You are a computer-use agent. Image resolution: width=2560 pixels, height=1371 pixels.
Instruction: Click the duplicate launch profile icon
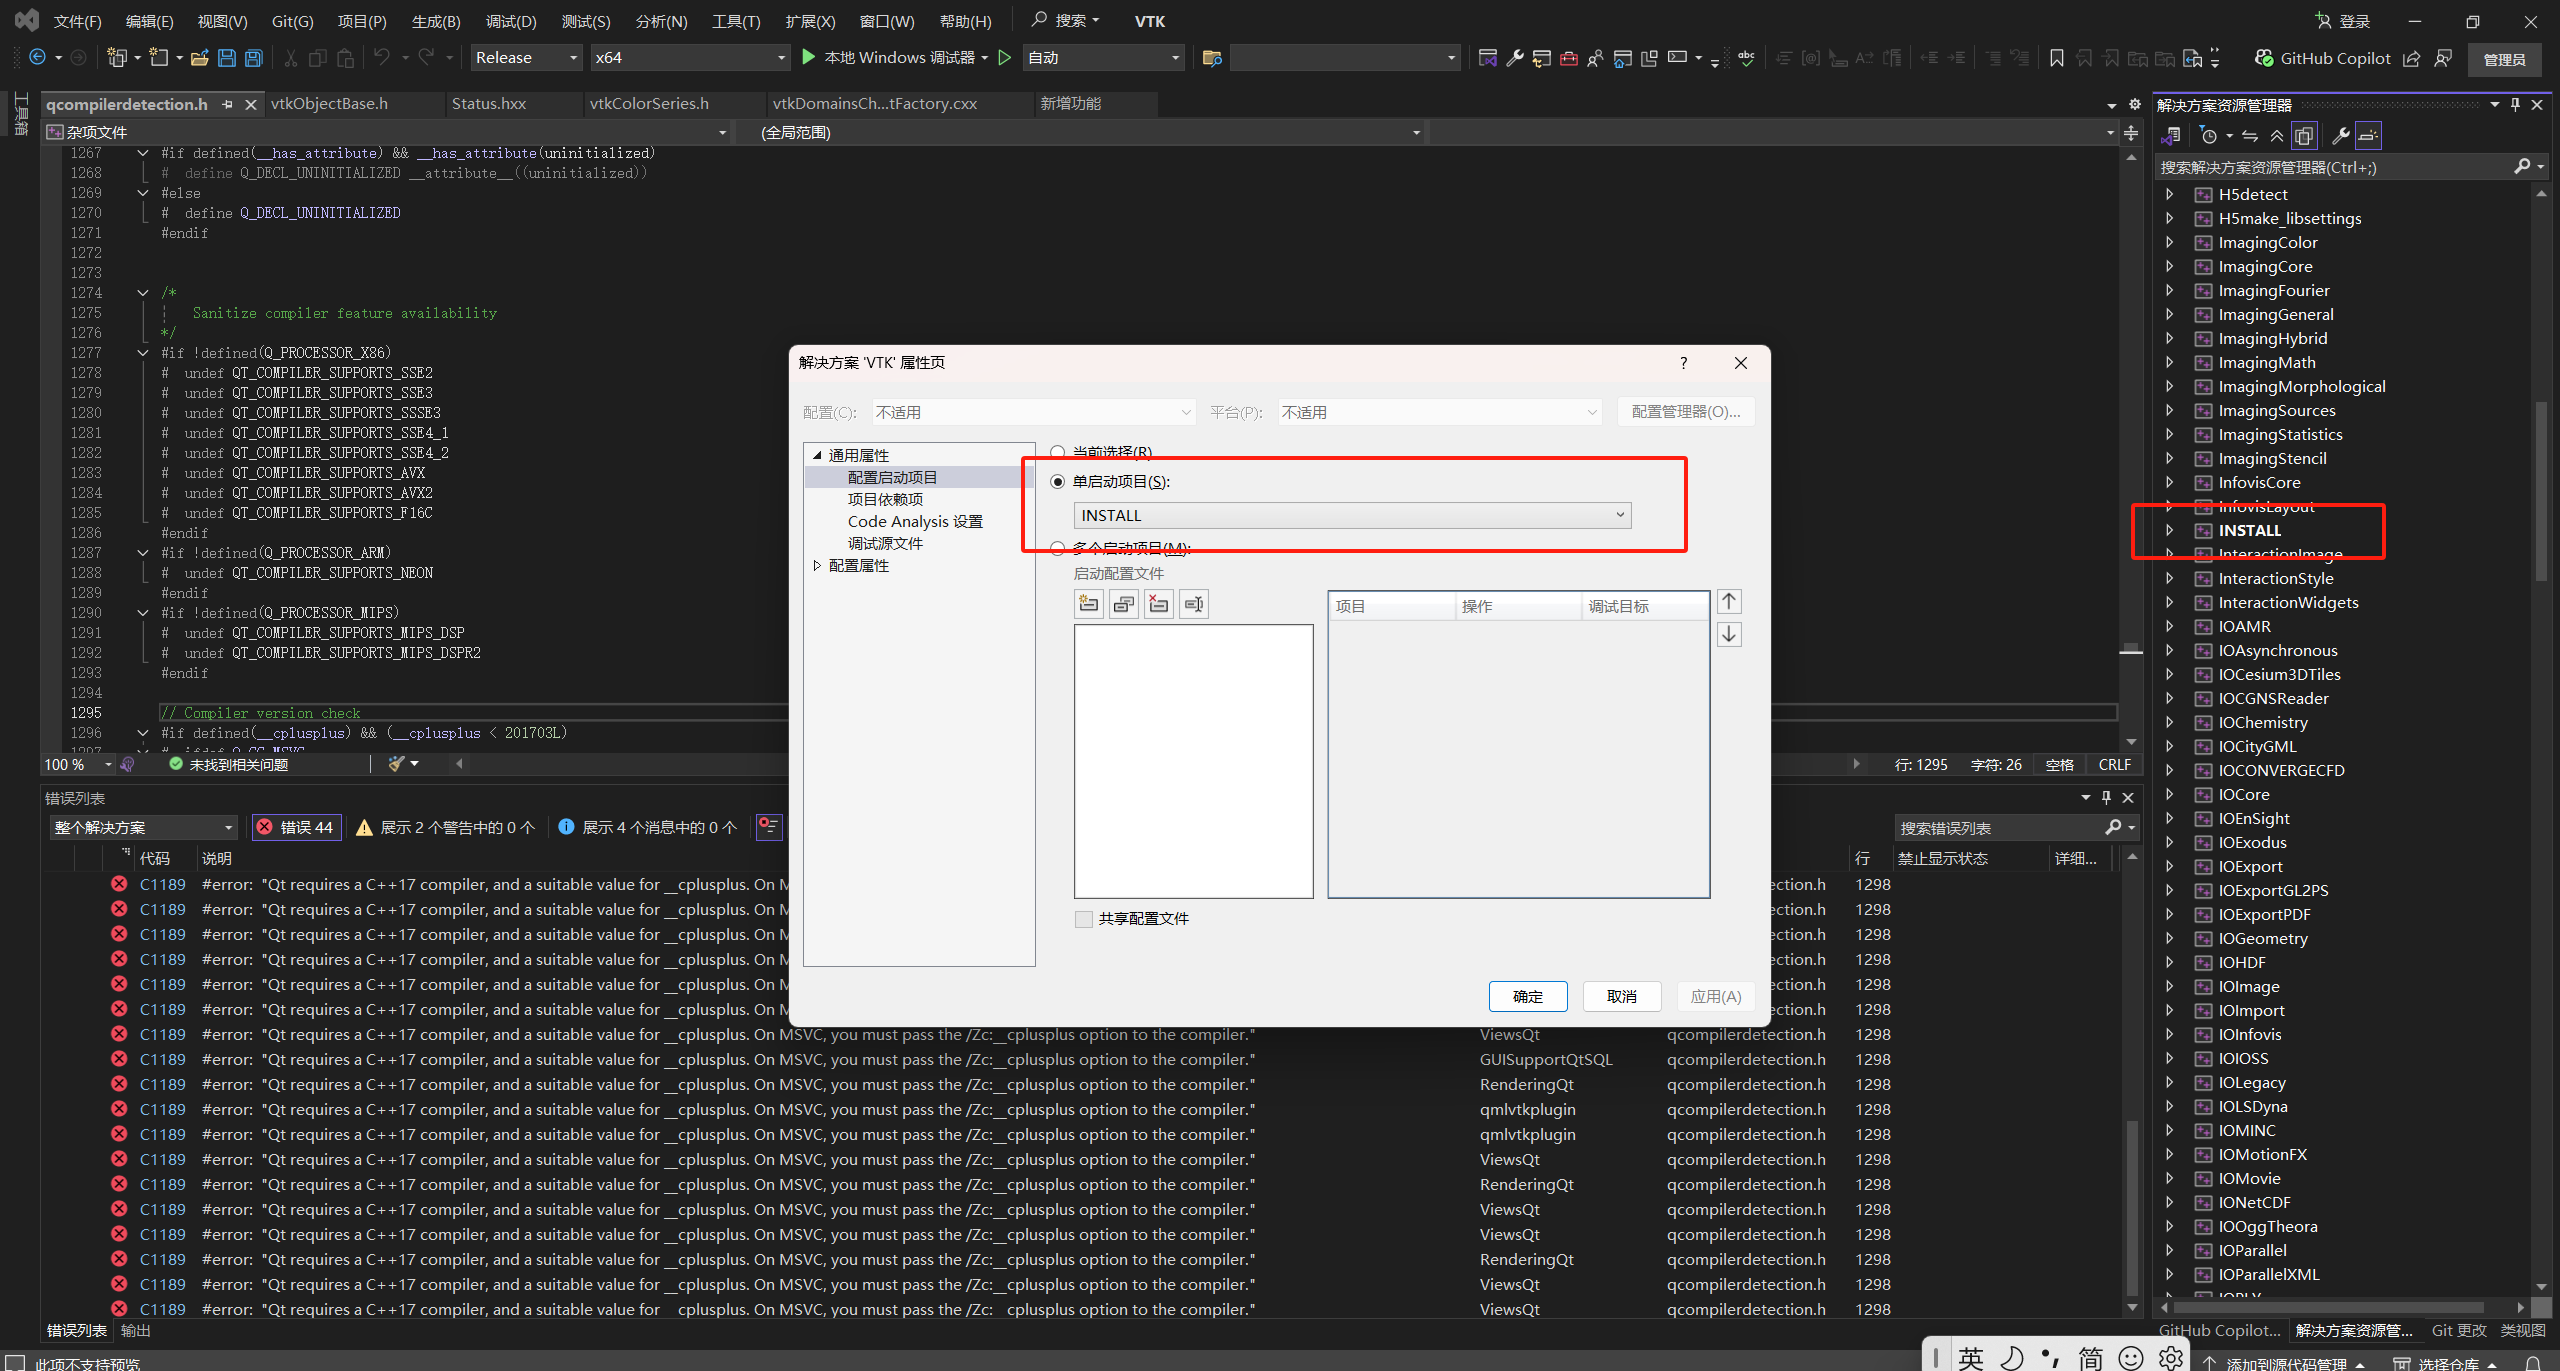(x=1123, y=603)
